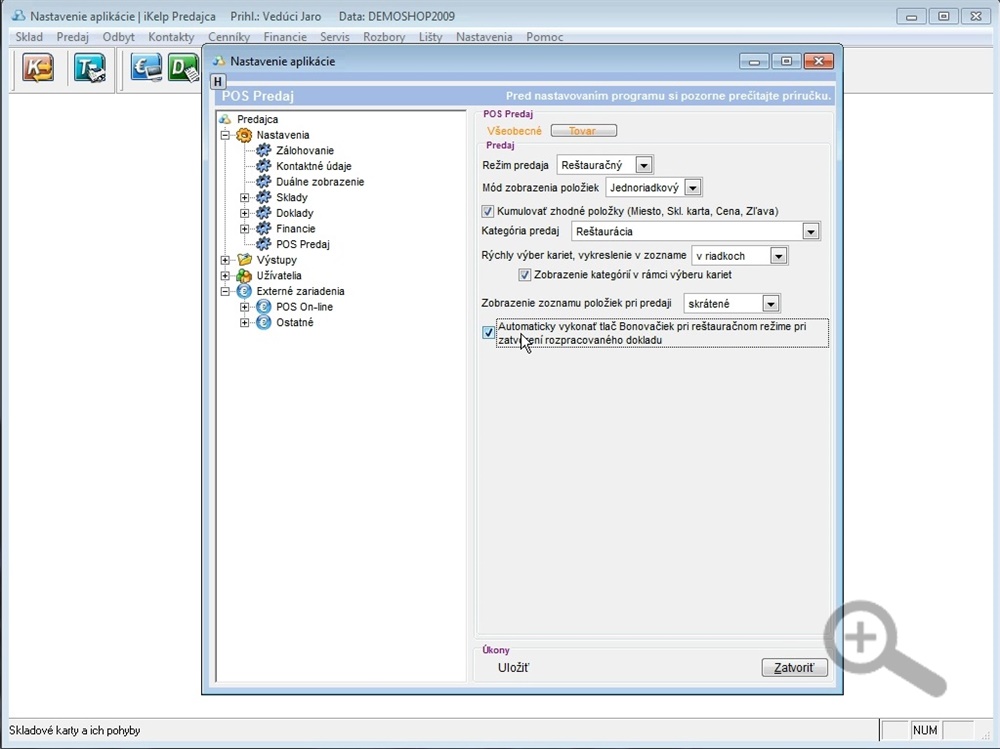Viewport: 1000px width, 749px height.
Task: Switch to the Tovar tab
Action: coord(583,131)
